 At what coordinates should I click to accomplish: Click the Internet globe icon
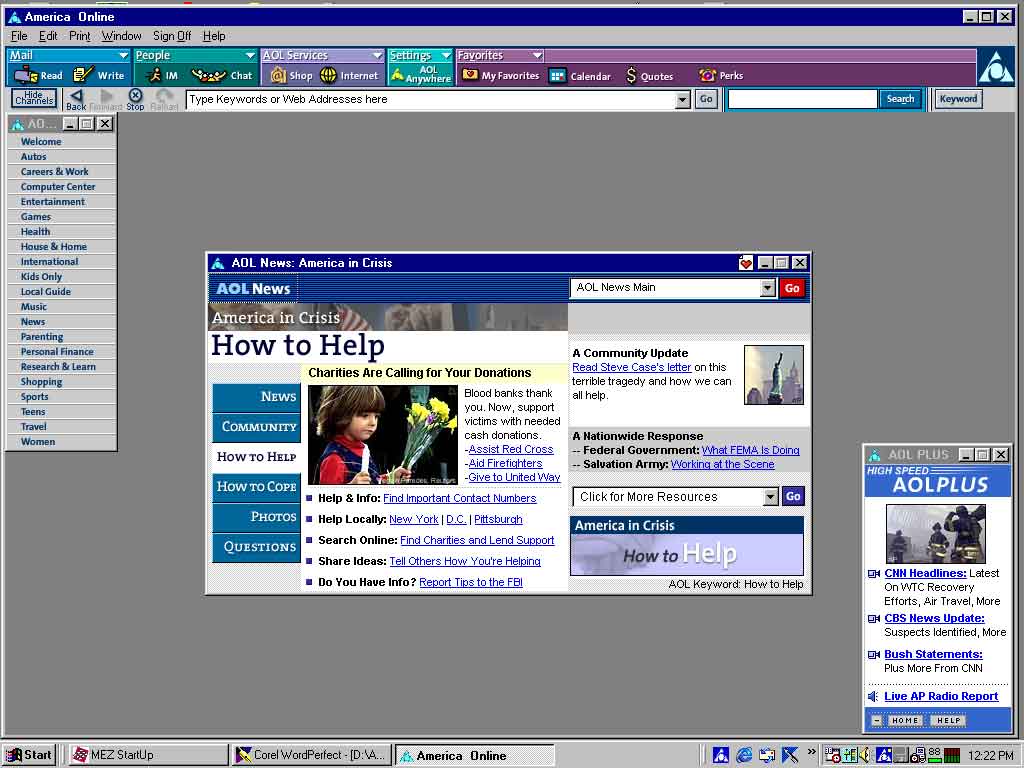pos(328,76)
